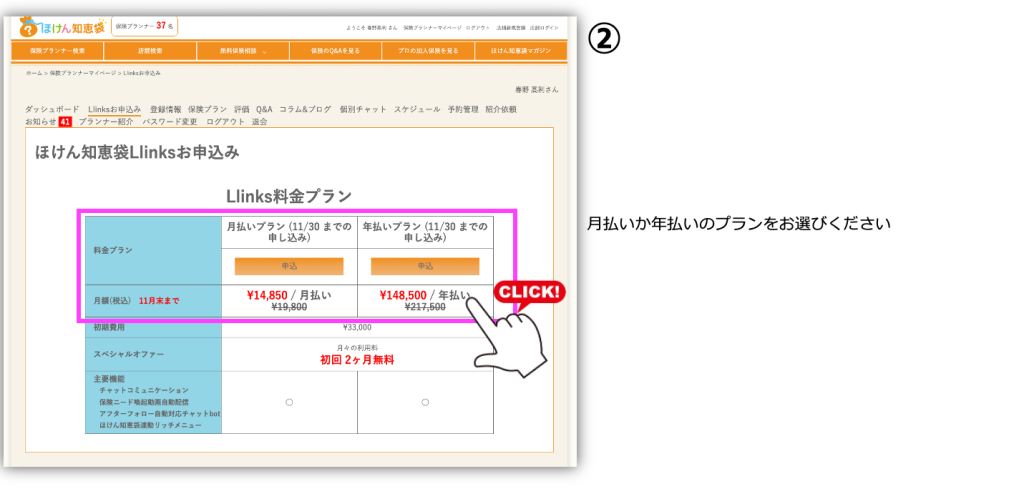Click the 保険プランナー 37名 counter box
This screenshot has width=1024, height=504.
(x=144, y=26)
